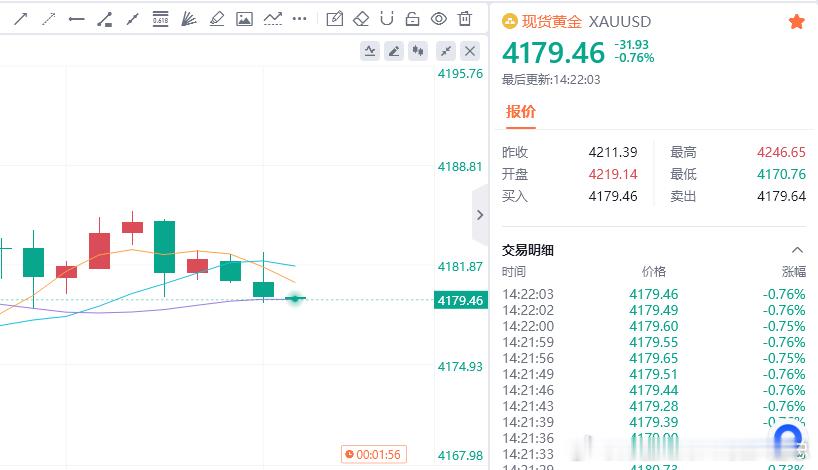Collapse the 交易明细 section chevron
818x470 pixels.
(797, 250)
